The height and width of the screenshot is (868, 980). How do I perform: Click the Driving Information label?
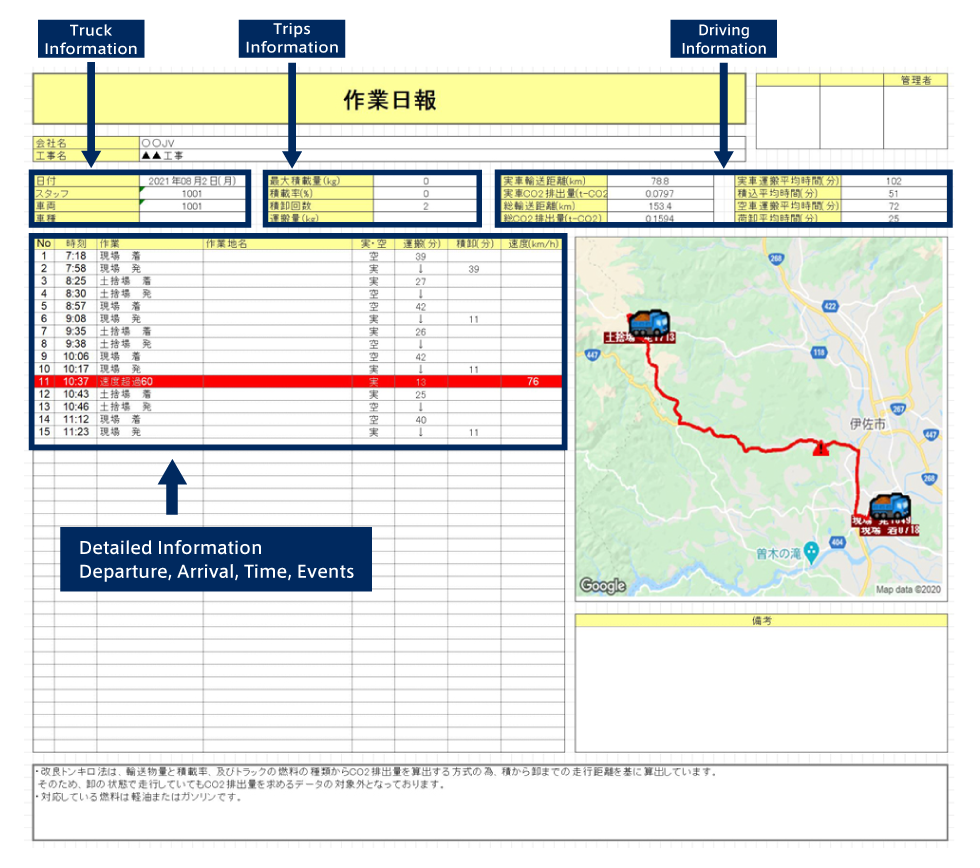point(724,39)
